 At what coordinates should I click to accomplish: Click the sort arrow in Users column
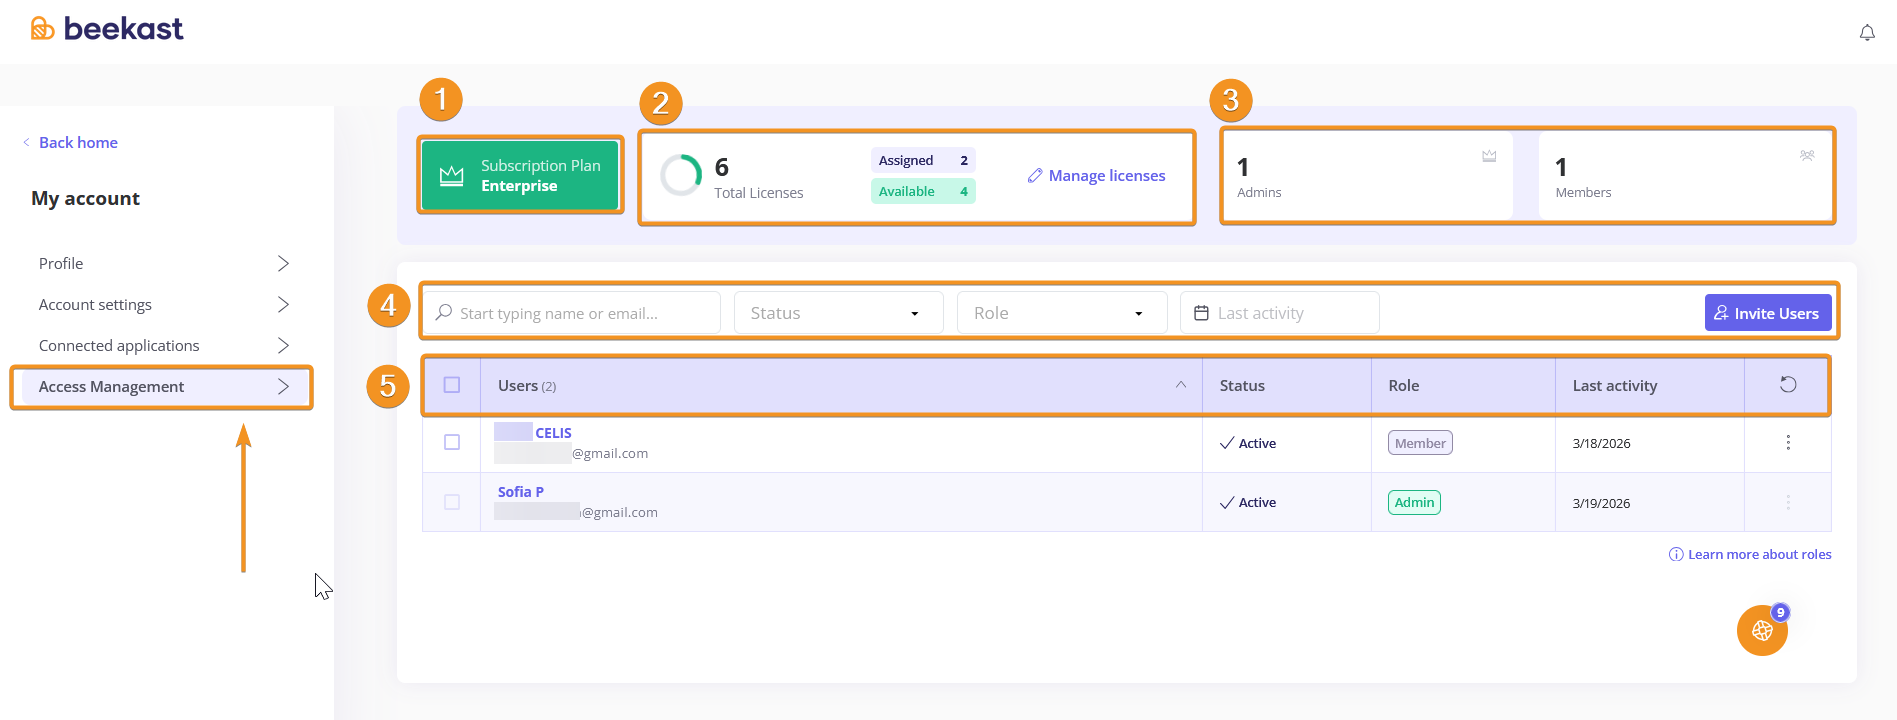[1181, 385]
